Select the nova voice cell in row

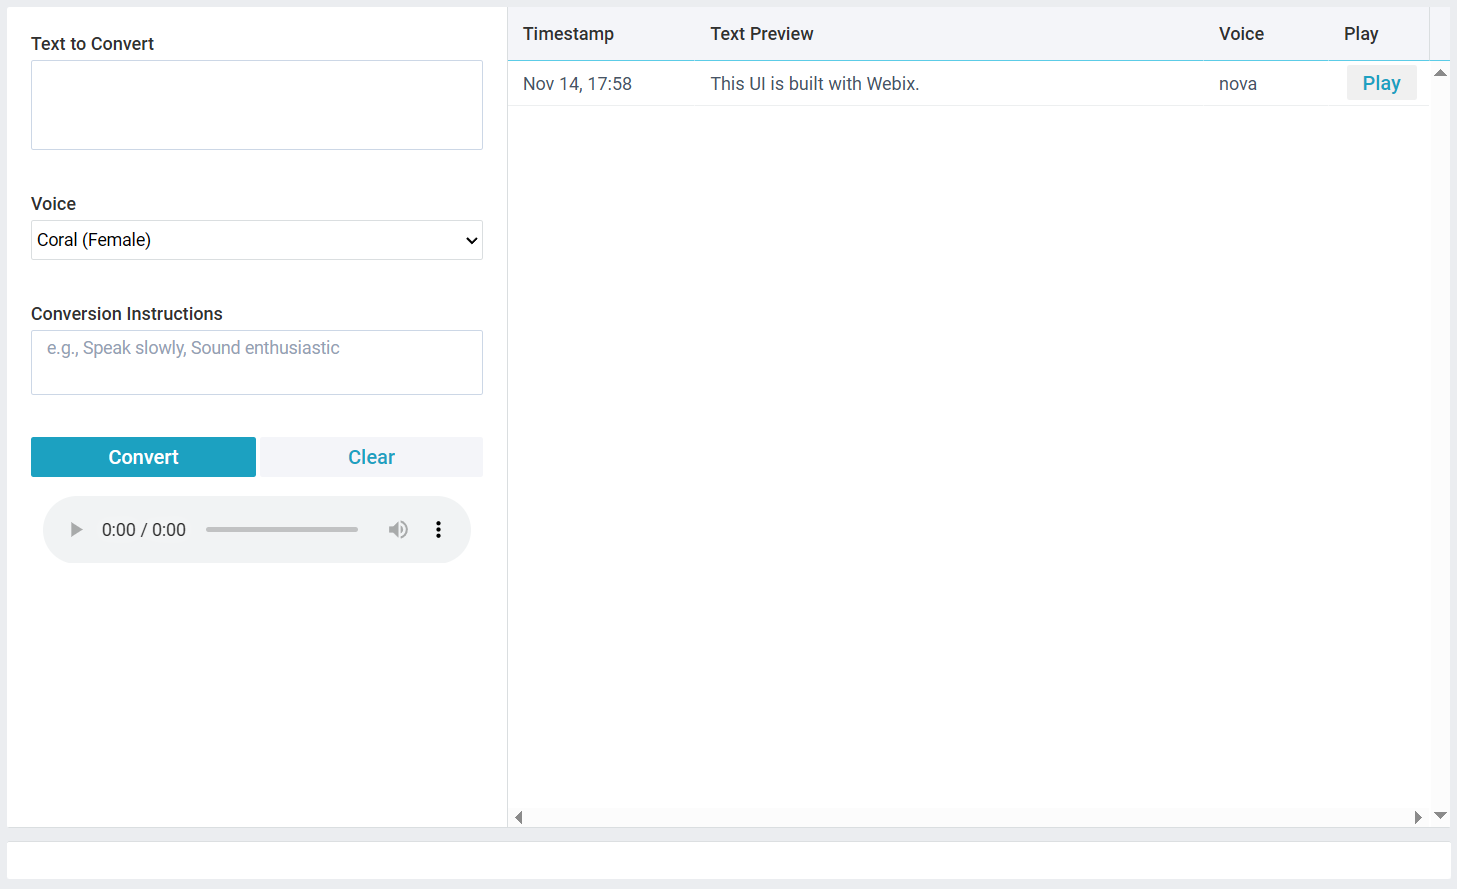(x=1237, y=84)
